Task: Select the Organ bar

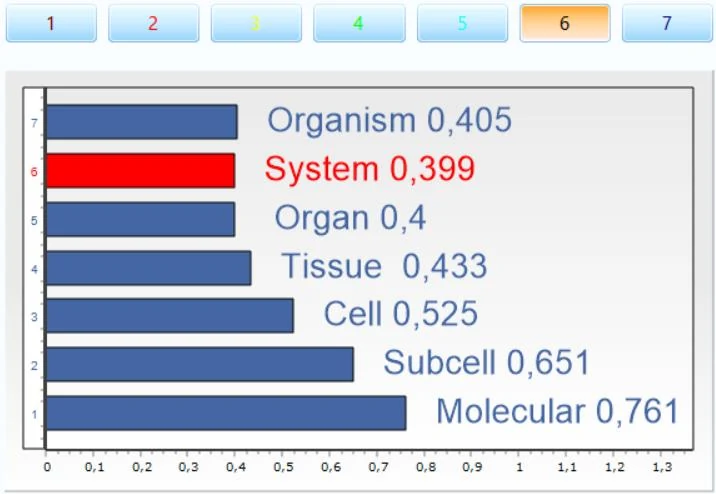Action: 141,220
